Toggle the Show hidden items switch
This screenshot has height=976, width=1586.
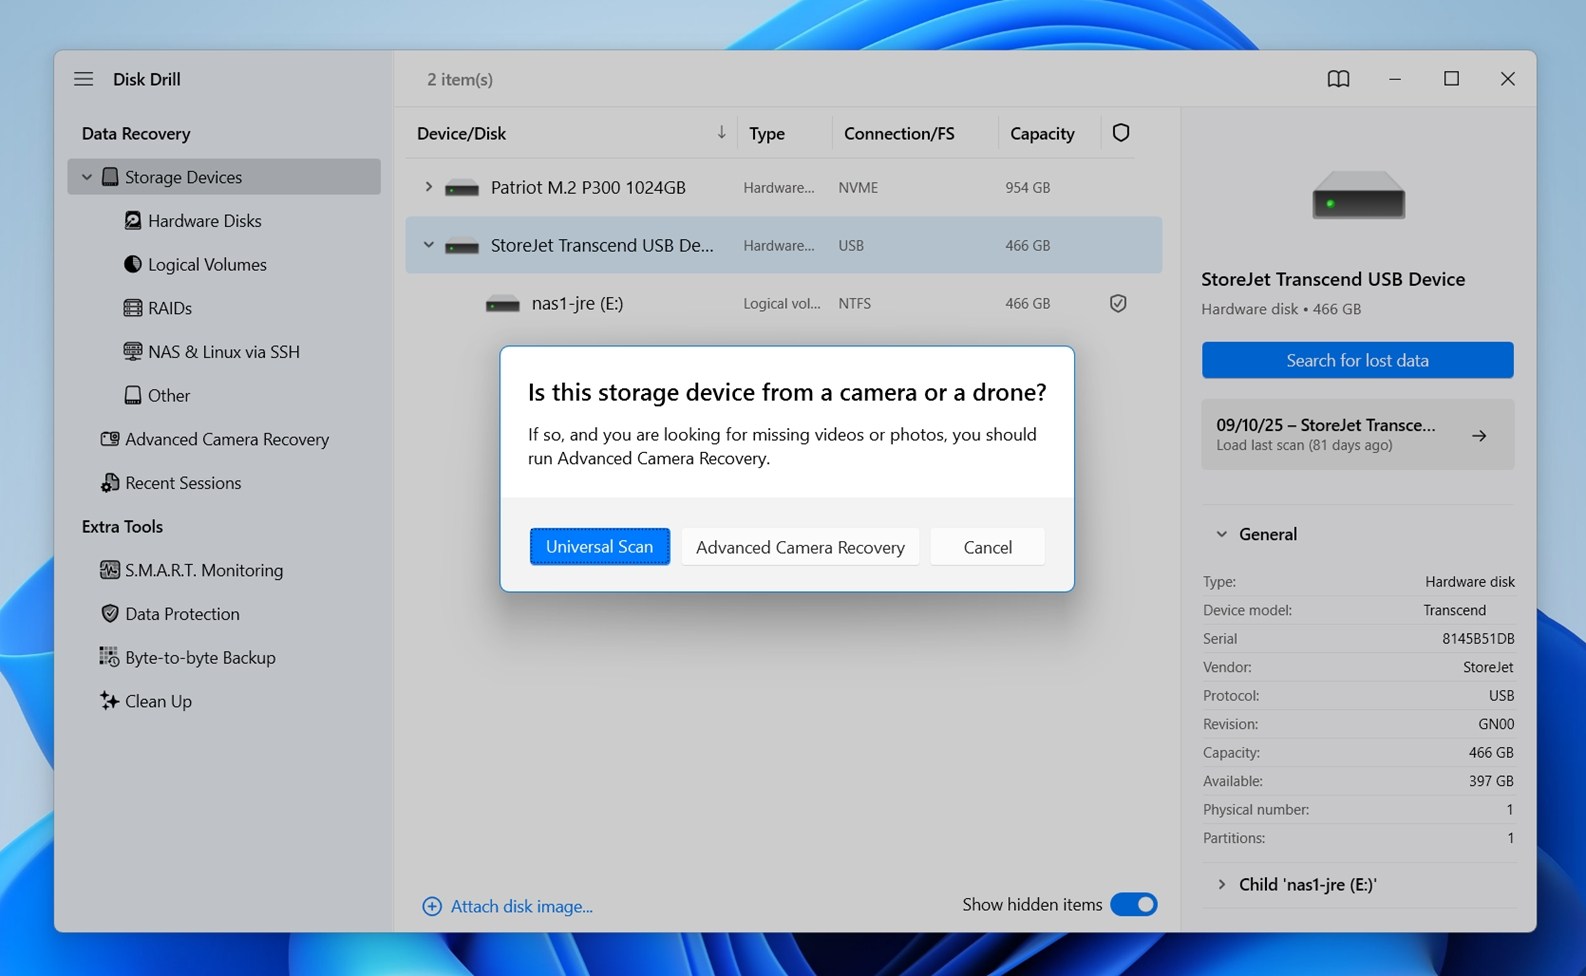coord(1133,905)
